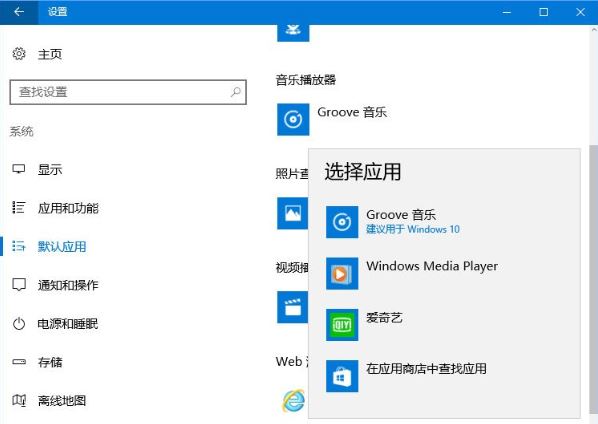
Task: Click the Store shopping bag icon
Action: 342,376
